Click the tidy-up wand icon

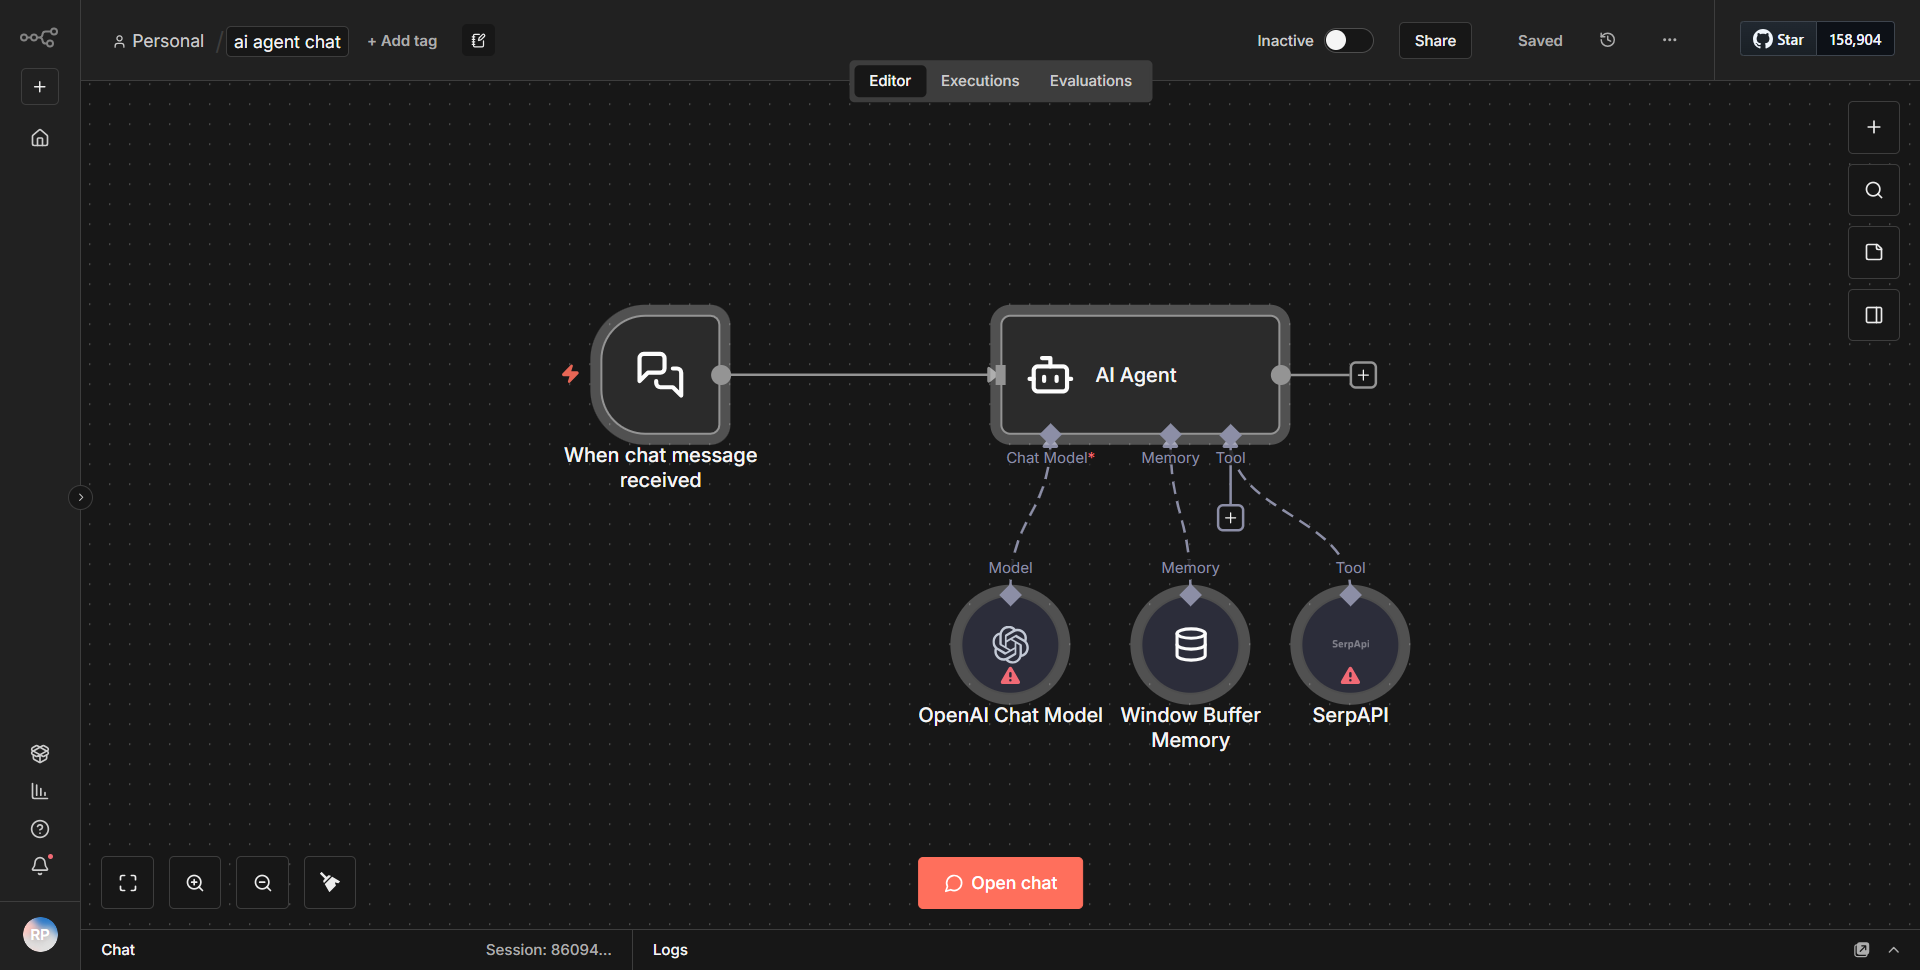tap(329, 882)
